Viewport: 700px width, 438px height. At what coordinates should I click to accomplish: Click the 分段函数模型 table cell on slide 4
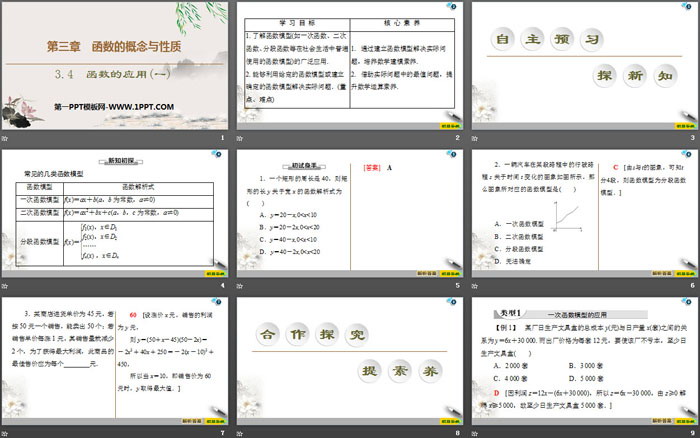coord(40,242)
